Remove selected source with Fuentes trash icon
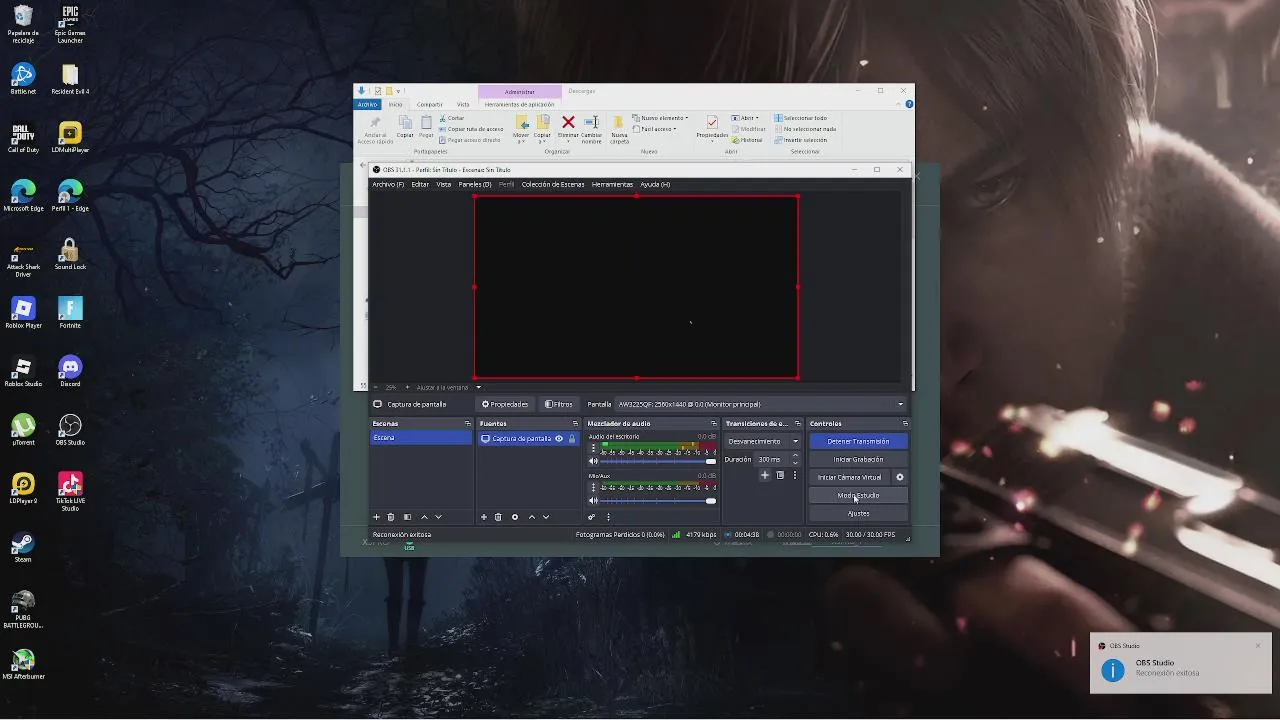This screenshot has height=720, width=1280. [498, 517]
